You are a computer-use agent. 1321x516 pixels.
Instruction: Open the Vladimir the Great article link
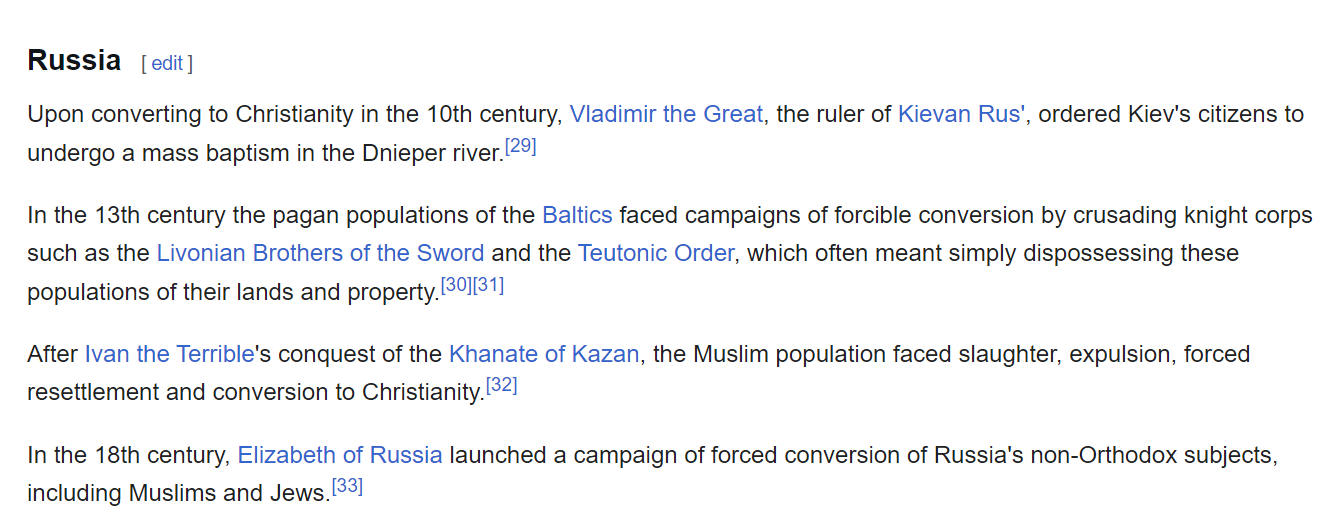click(x=666, y=114)
